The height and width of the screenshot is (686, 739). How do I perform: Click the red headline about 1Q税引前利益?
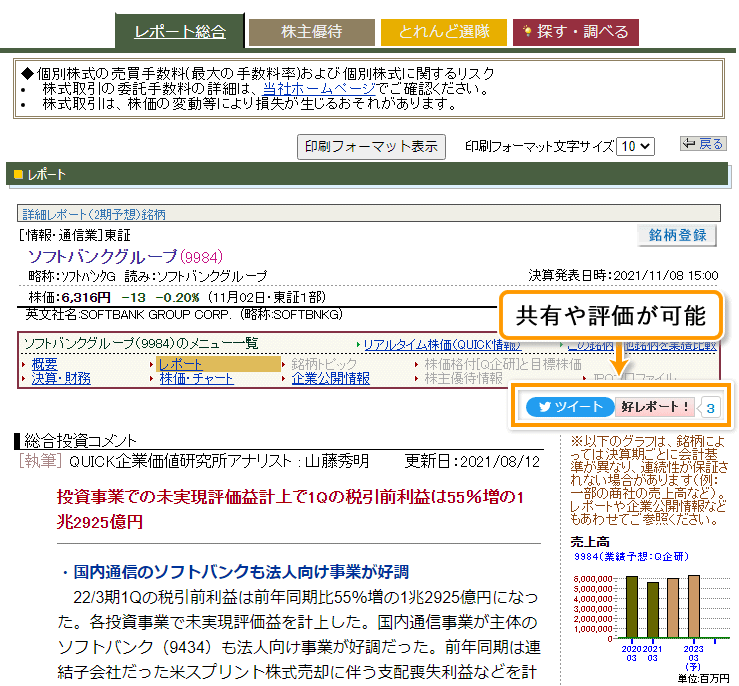point(290,509)
